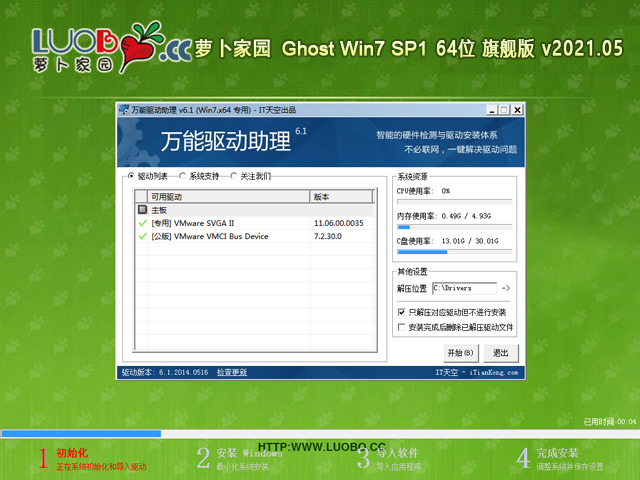The height and width of the screenshot is (480, 640).
Task: Click the 已用时间 00:04 timer text
Action: coord(610,422)
